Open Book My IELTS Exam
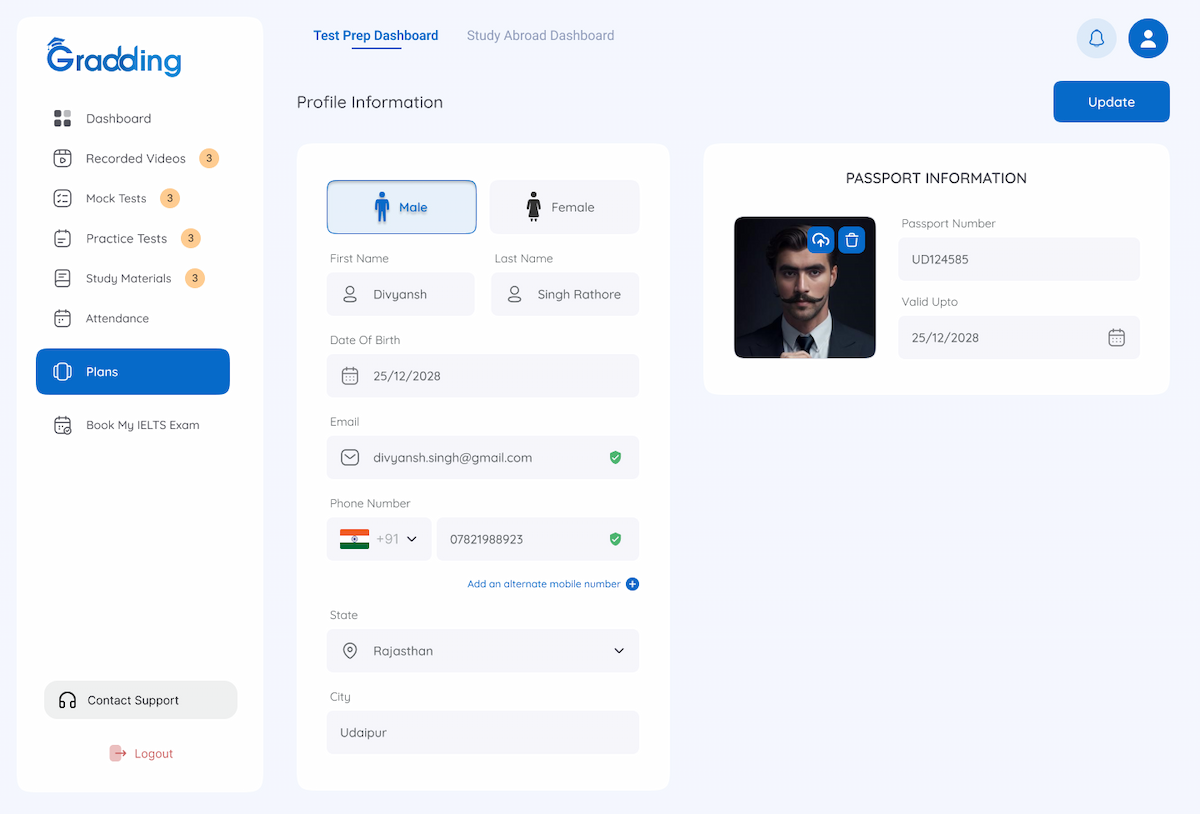 [x=142, y=425]
